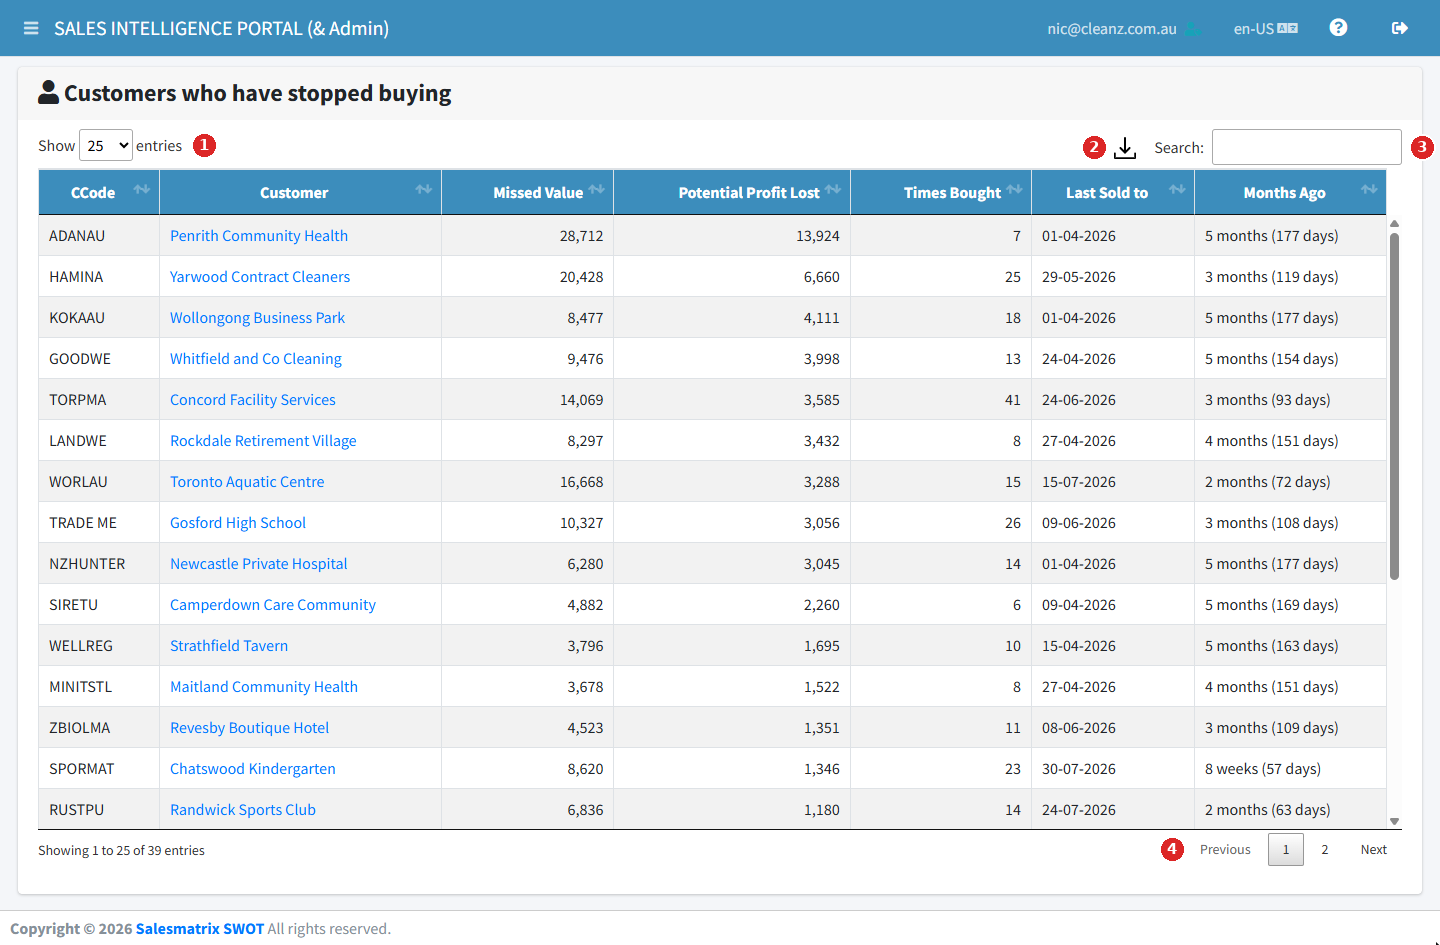The width and height of the screenshot is (1440, 945).
Task: Select the ADANAU customer code cell
Action: point(99,236)
